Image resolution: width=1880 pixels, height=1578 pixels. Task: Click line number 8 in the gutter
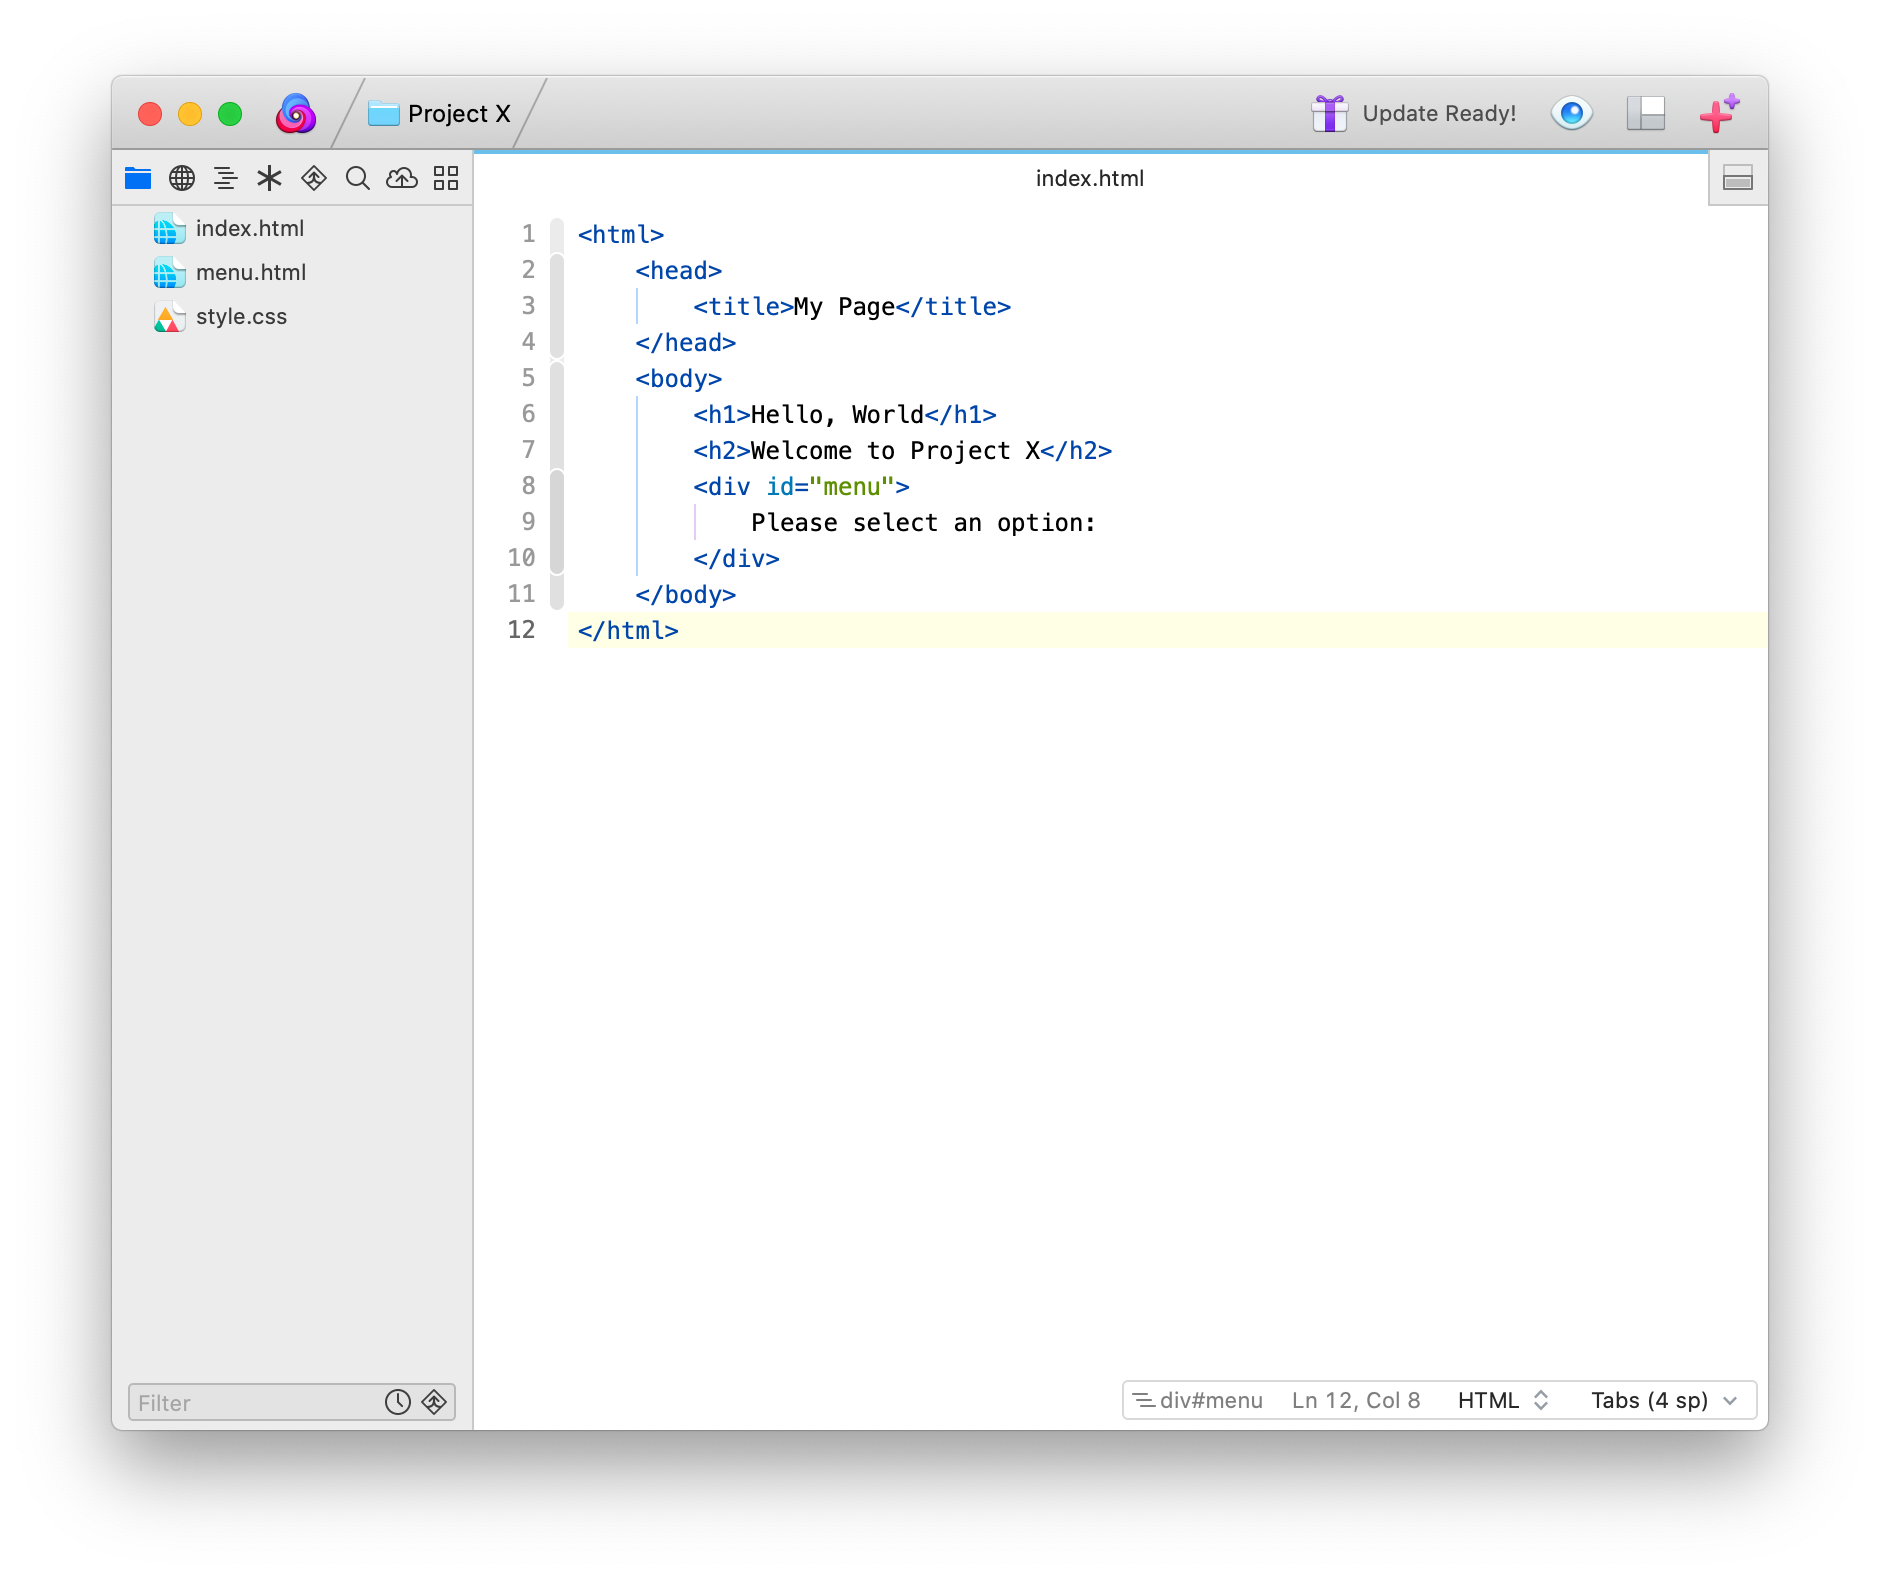(528, 486)
